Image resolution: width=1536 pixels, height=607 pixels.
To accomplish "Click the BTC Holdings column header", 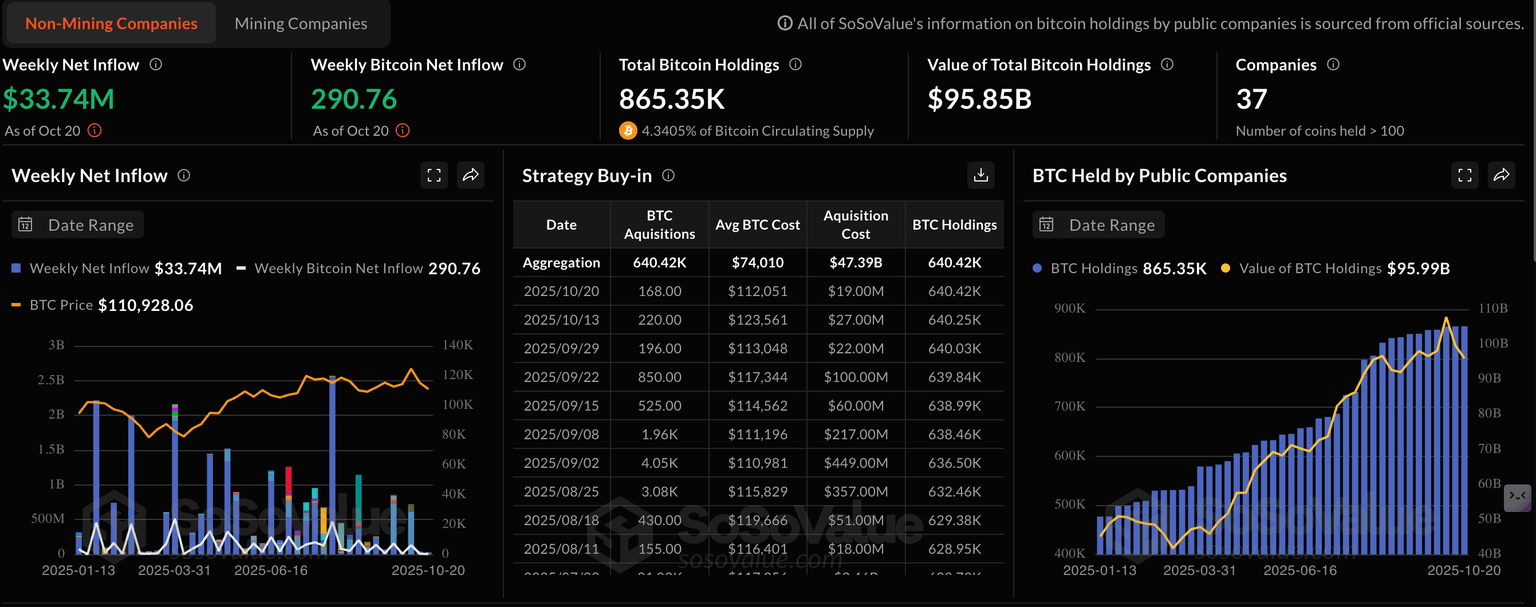I will (955, 225).
